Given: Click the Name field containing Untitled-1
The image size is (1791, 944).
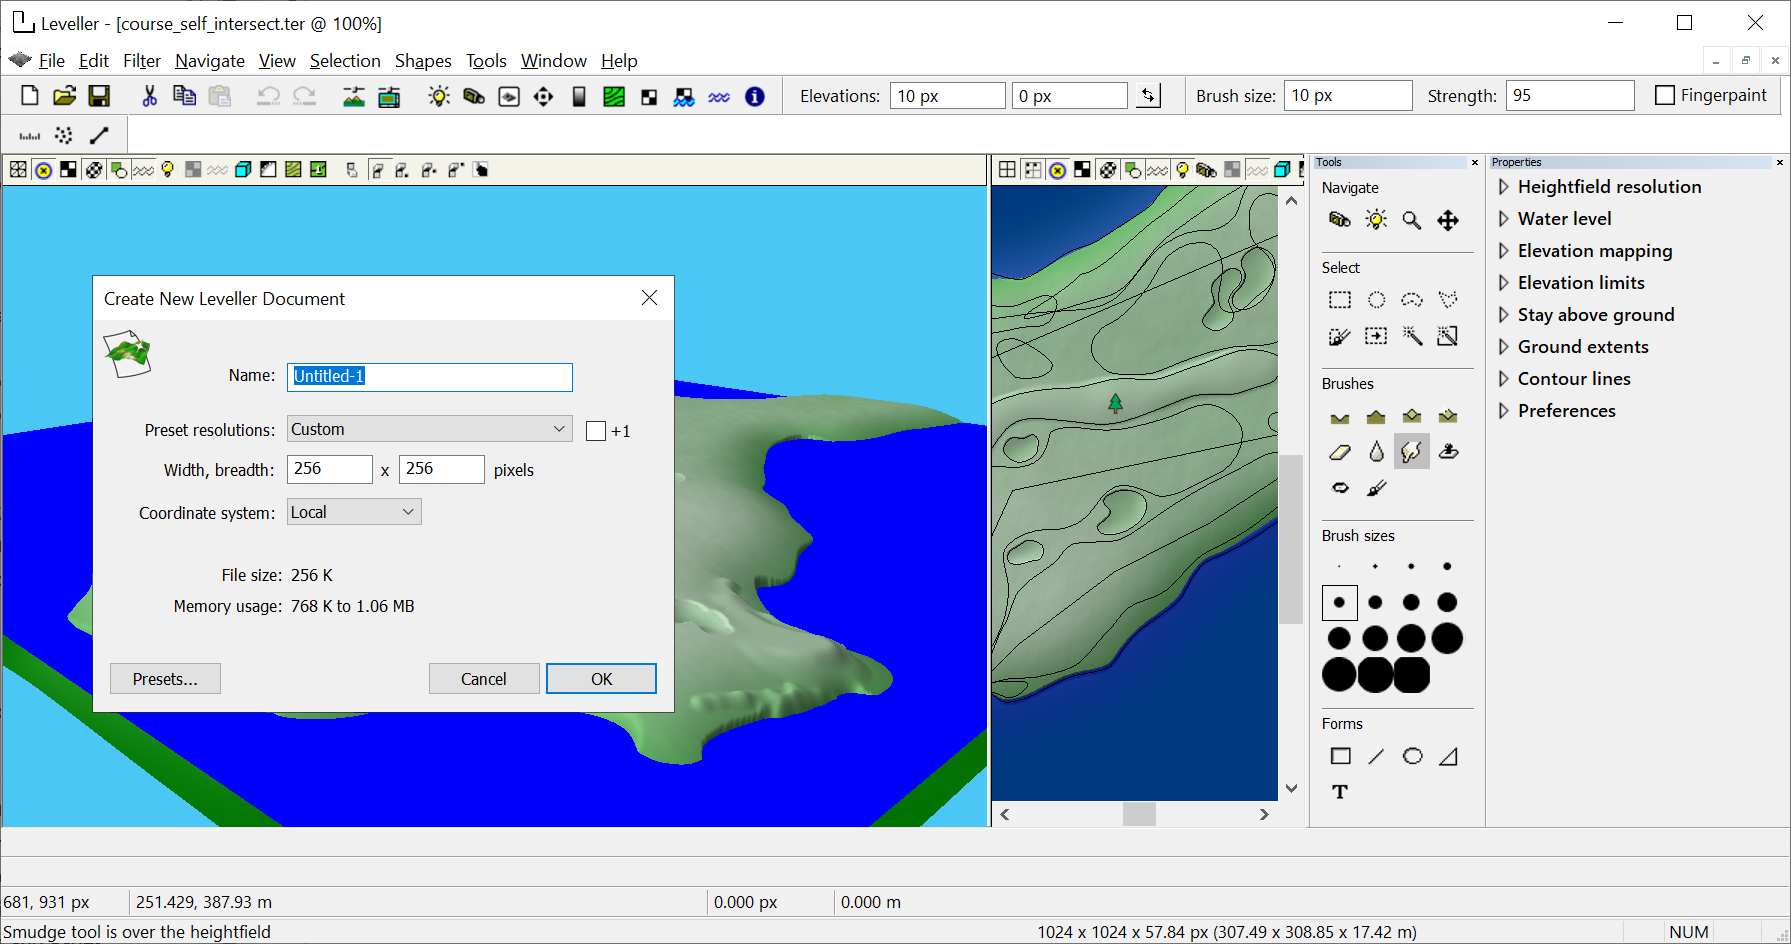Looking at the screenshot, I should tap(430, 377).
